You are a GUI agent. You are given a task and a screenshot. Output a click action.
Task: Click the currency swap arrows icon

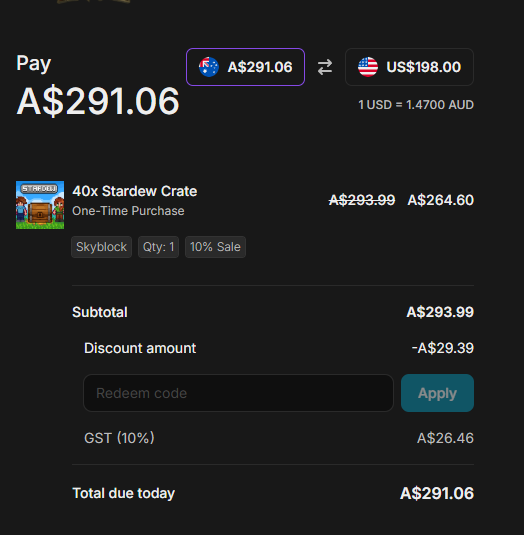click(x=325, y=67)
